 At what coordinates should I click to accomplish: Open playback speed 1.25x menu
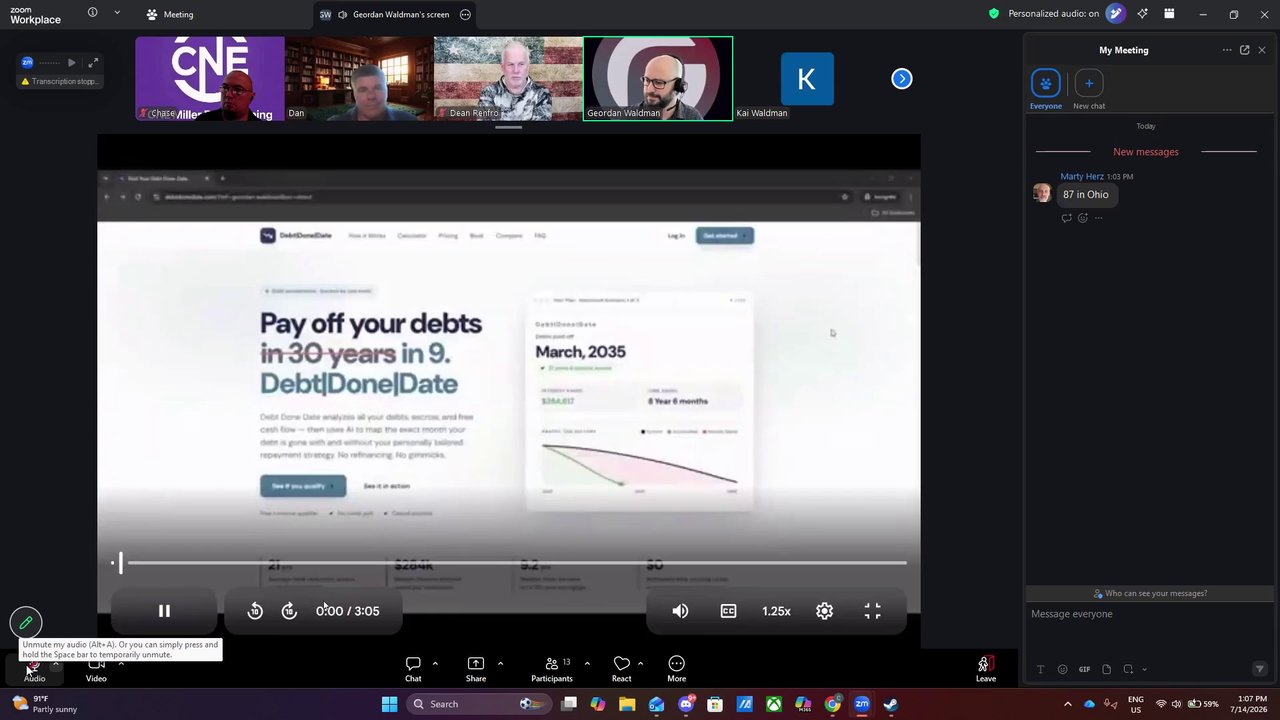point(776,611)
